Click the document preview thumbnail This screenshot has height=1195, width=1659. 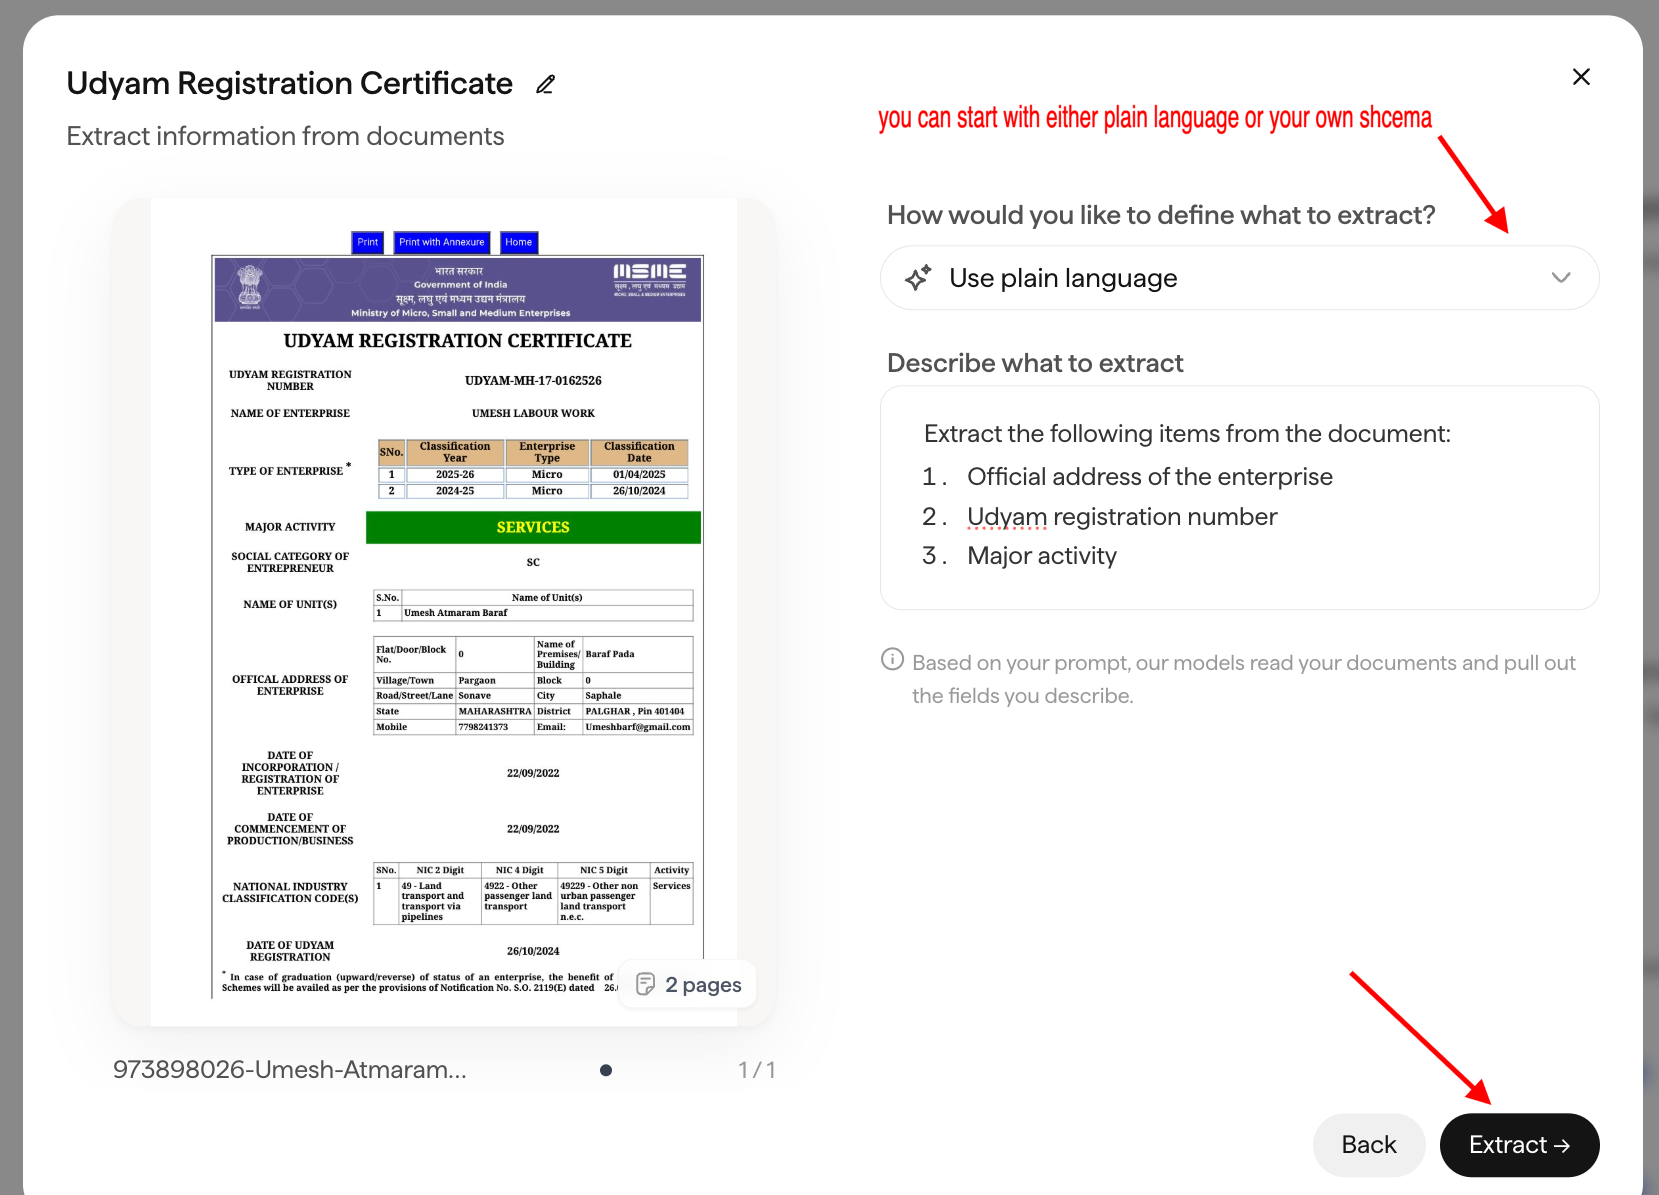[444, 612]
